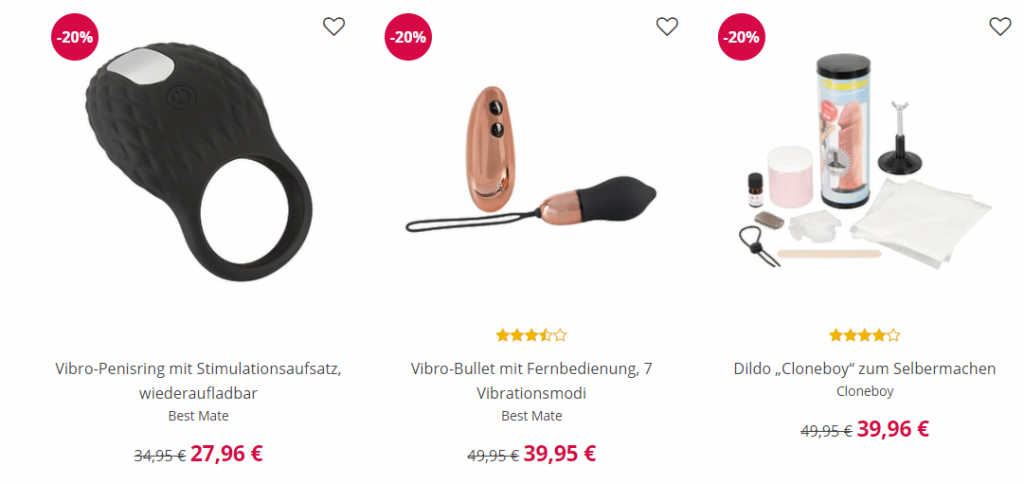Open the 'Vibro-Bullet mit Fernbedienung' title link
Viewport: 1024px width, 484px height.
pyautogui.click(x=532, y=381)
